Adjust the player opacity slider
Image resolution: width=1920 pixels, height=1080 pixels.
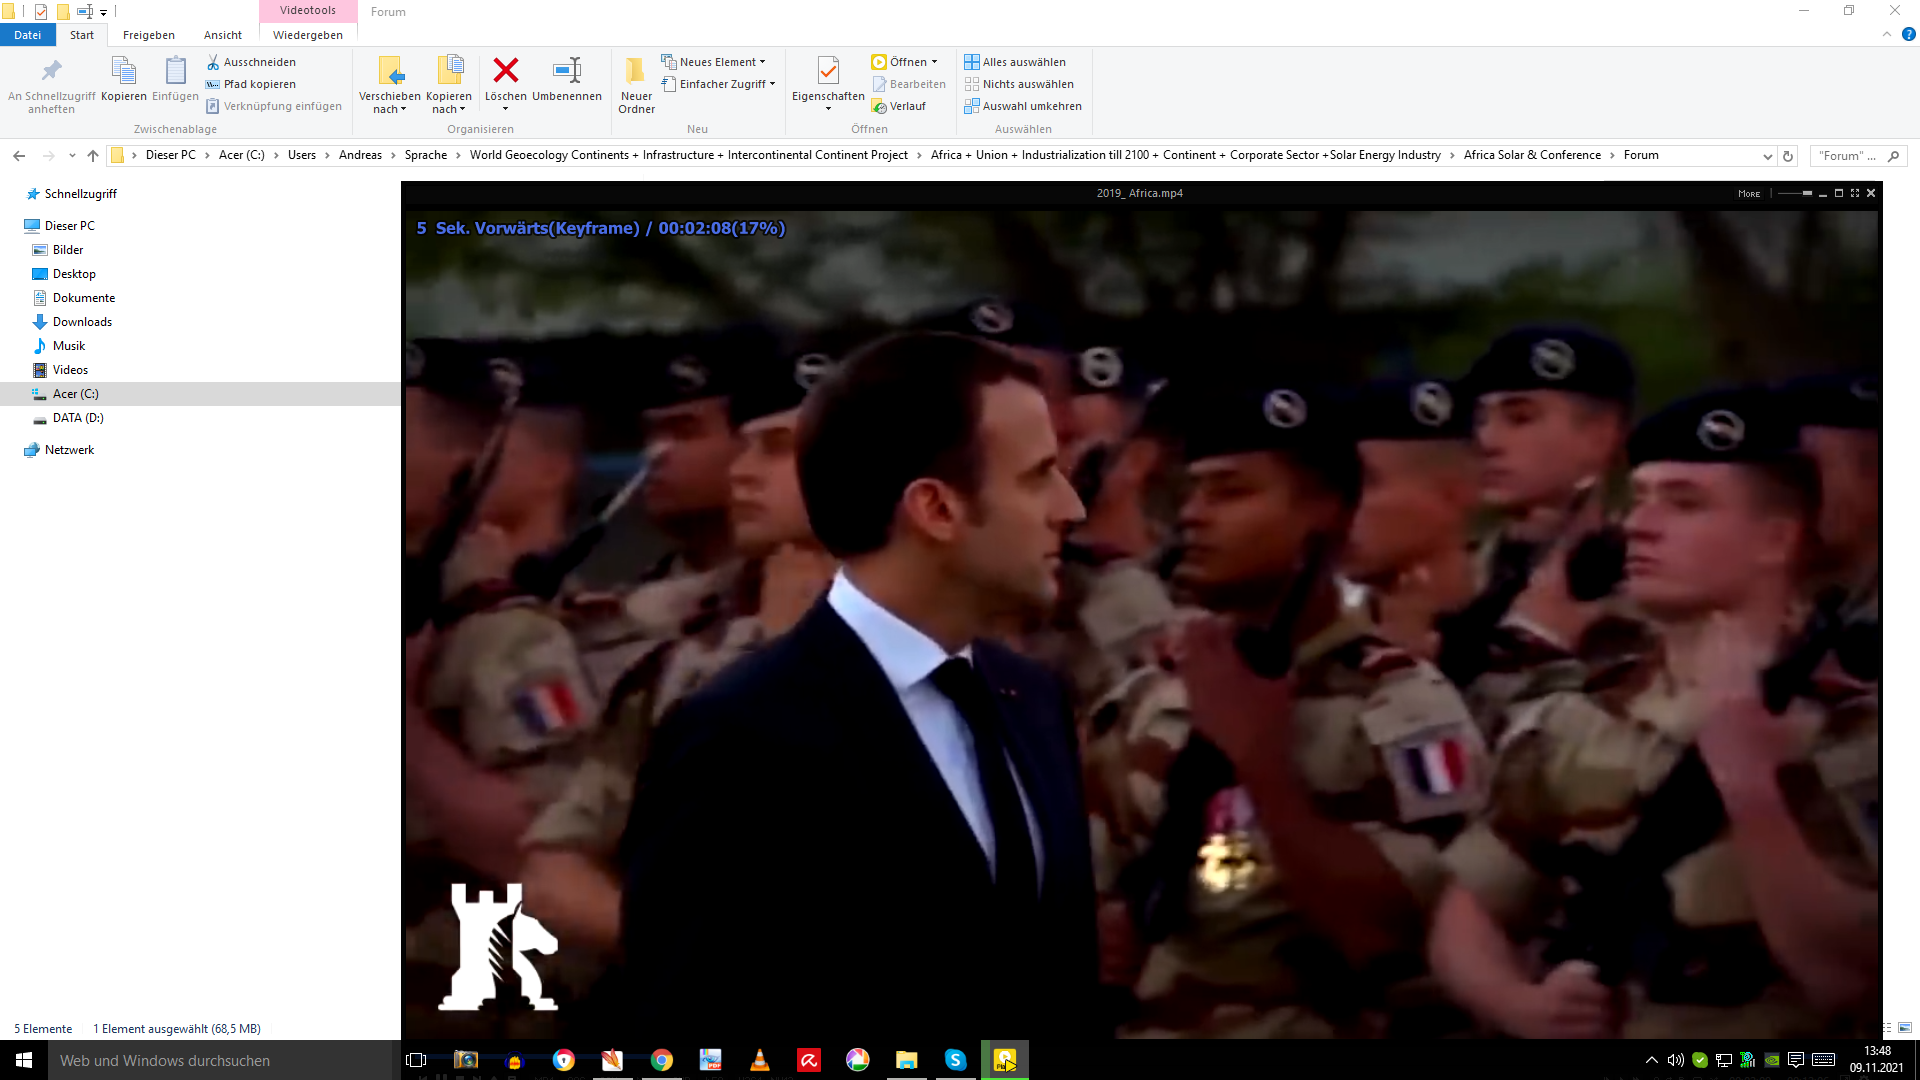[1795, 193]
